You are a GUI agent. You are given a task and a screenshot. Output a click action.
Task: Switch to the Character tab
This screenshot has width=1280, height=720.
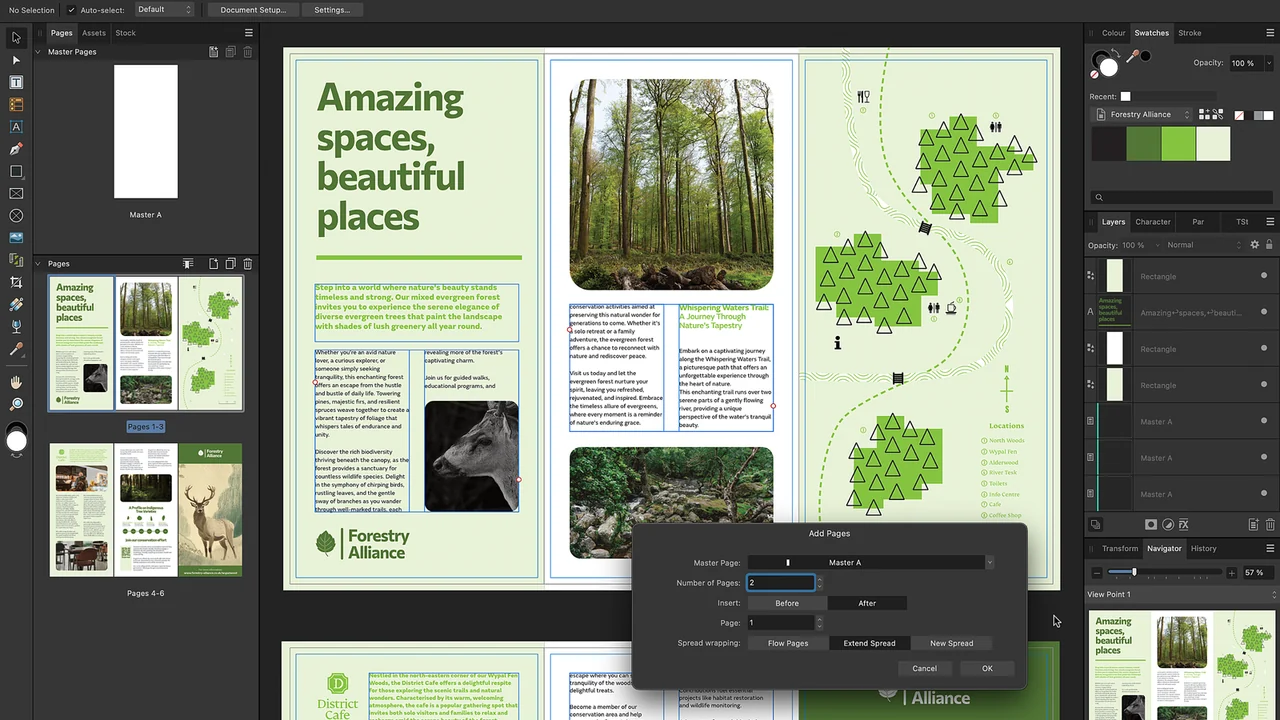click(x=1153, y=222)
